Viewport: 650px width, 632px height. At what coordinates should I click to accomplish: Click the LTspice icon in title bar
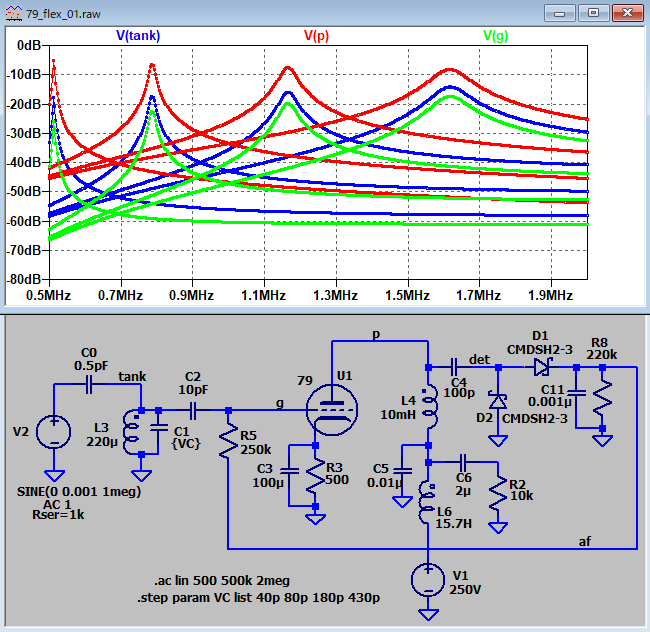coord(14,14)
